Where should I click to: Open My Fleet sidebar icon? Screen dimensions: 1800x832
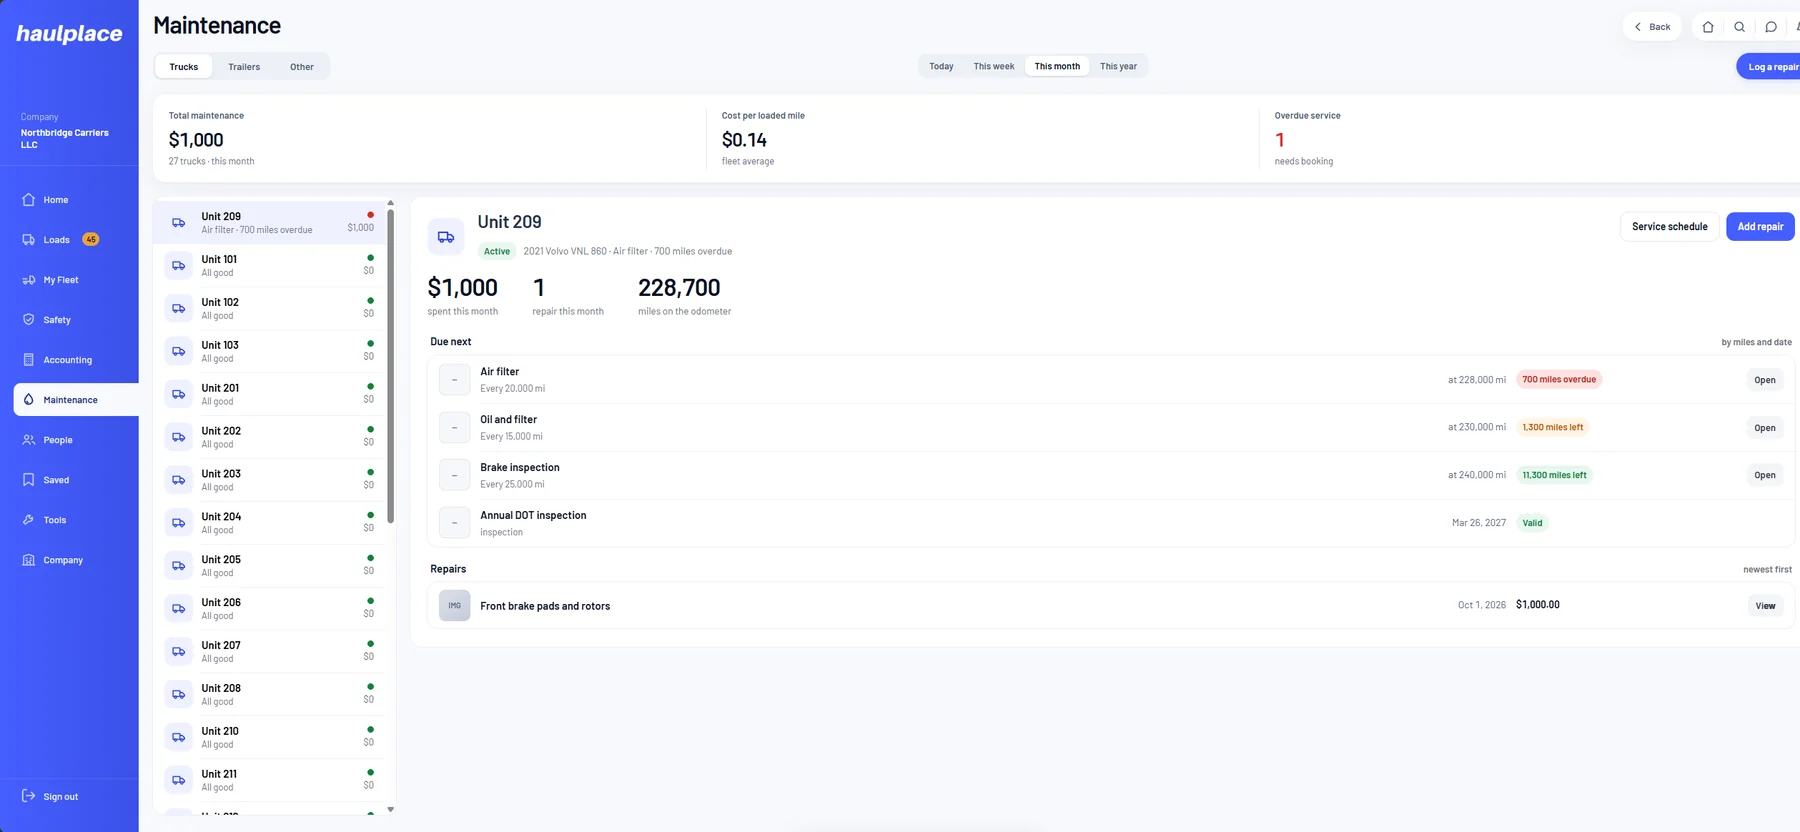pos(28,279)
